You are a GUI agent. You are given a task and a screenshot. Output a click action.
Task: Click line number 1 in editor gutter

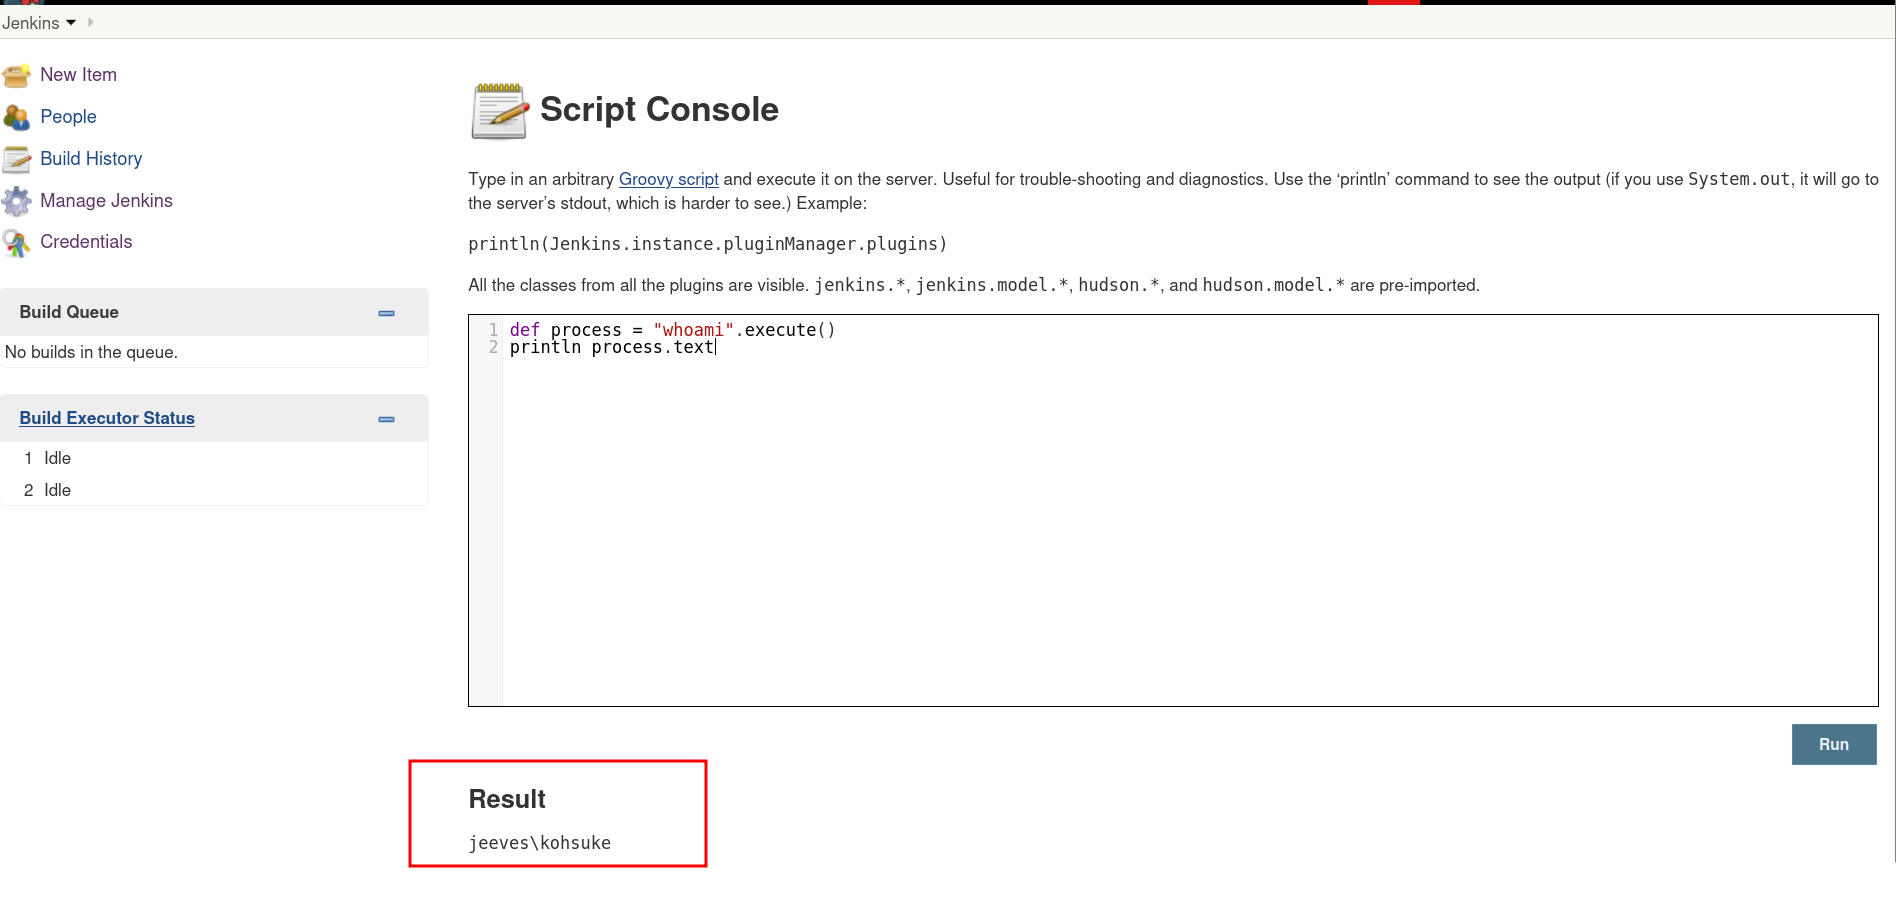[x=493, y=330]
